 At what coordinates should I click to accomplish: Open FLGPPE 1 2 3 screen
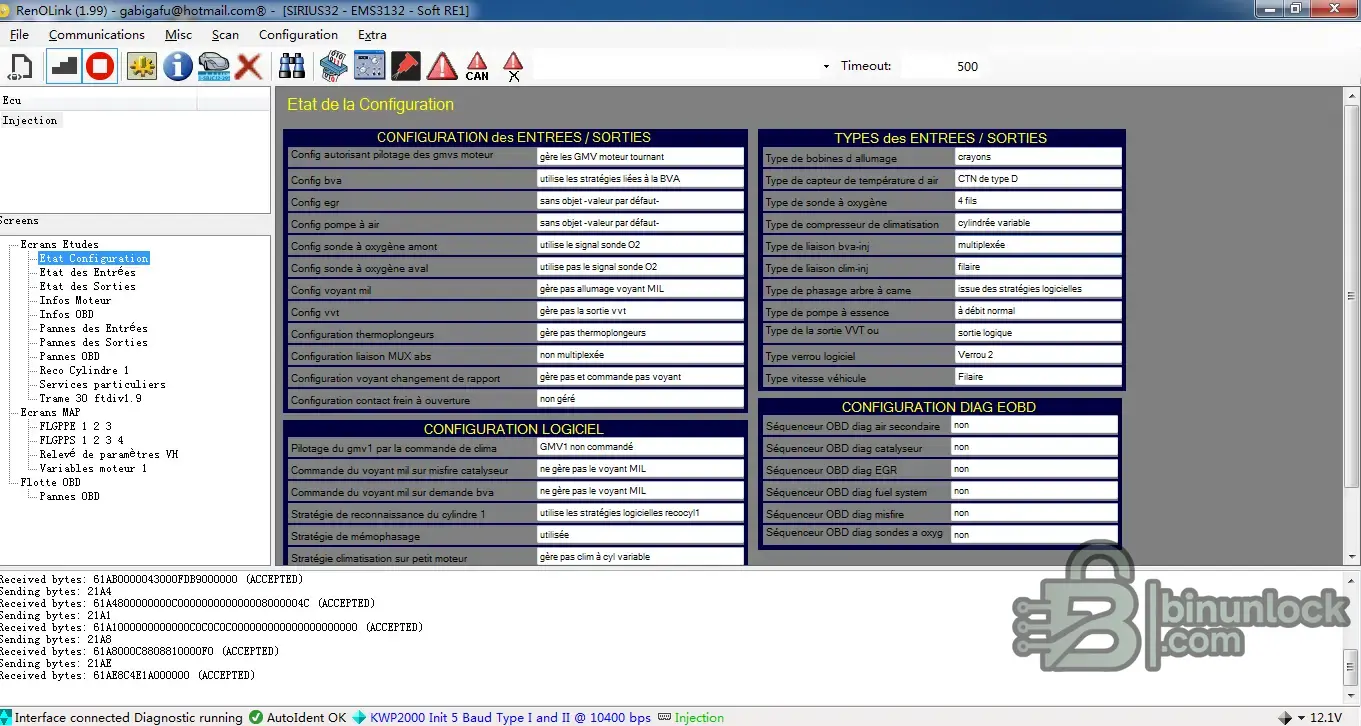coord(75,426)
